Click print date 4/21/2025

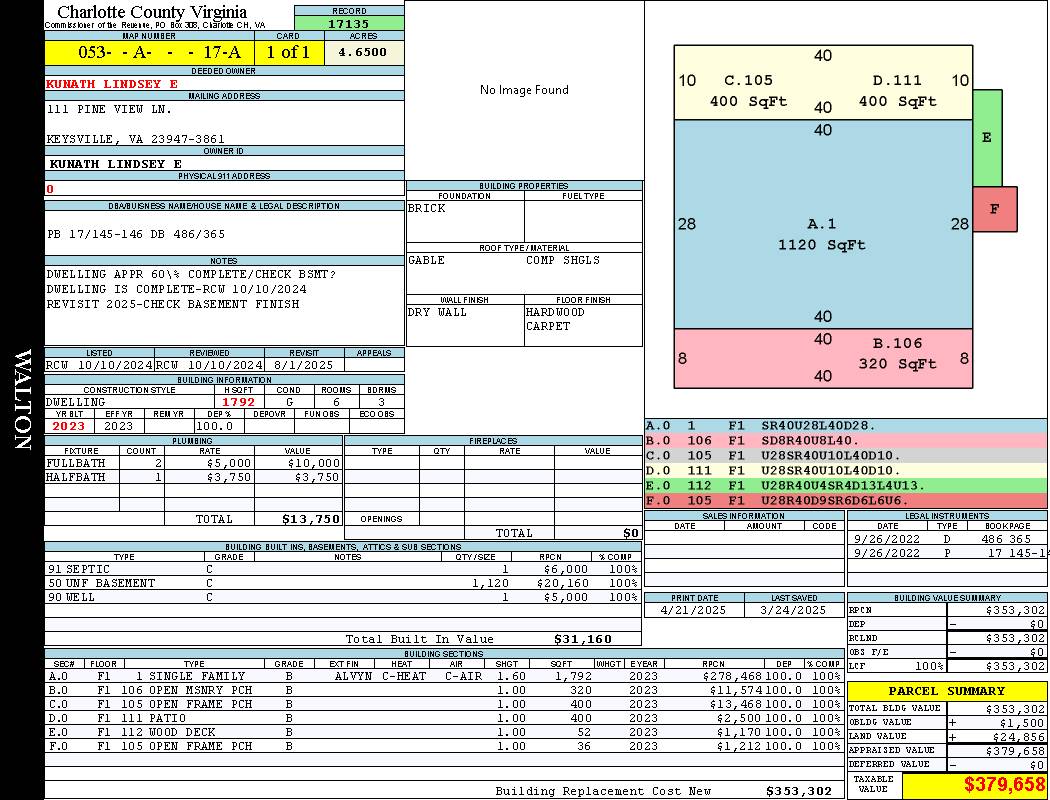click(x=693, y=610)
